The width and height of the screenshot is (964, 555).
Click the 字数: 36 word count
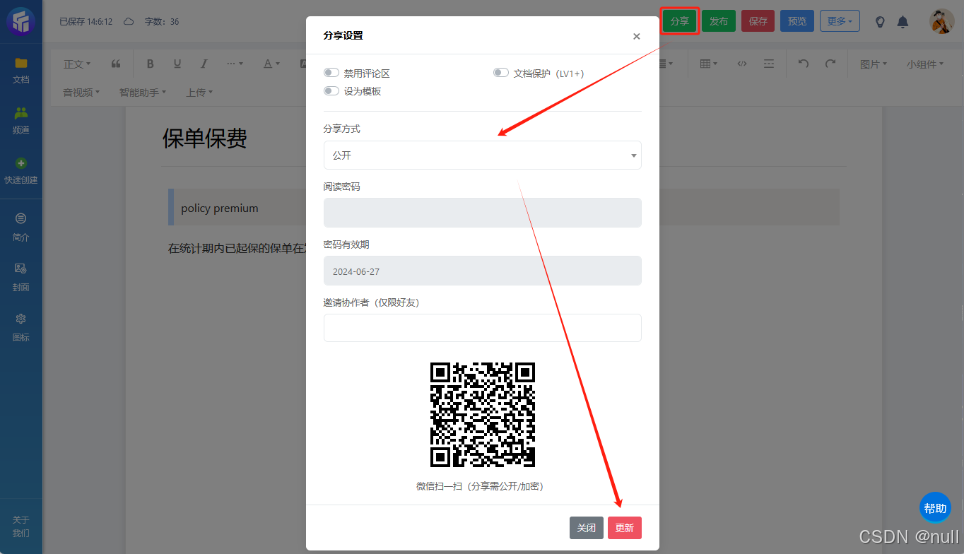tap(162, 22)
